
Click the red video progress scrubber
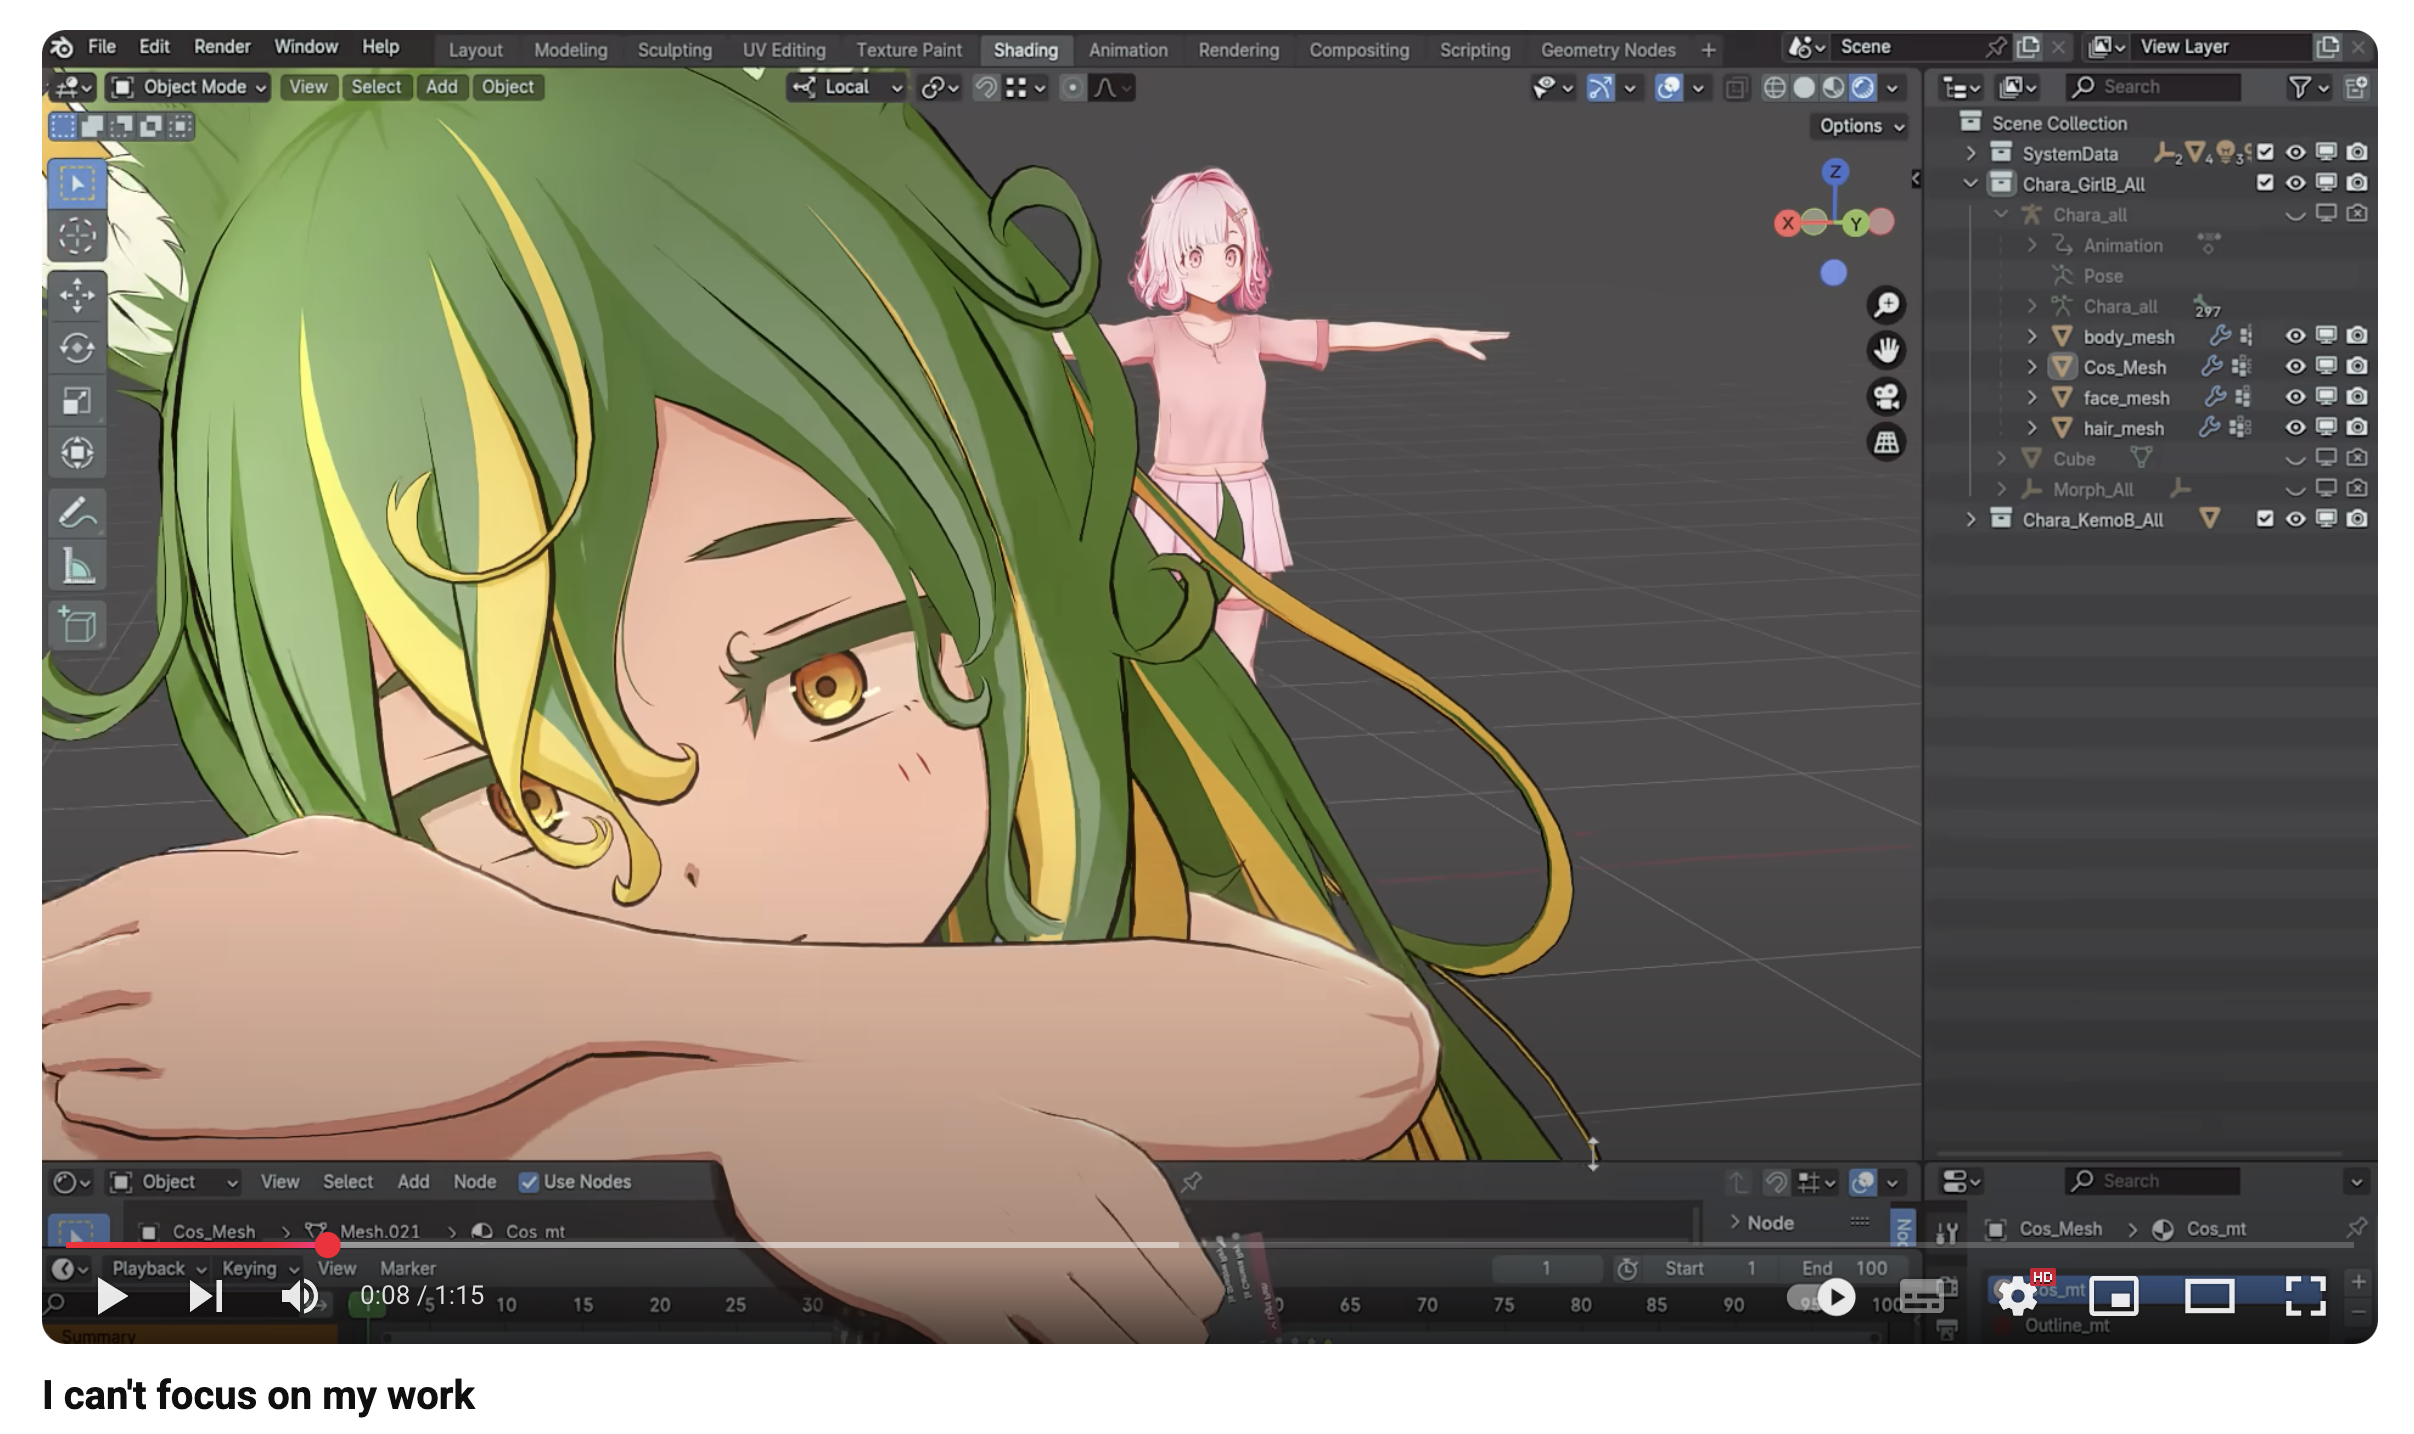[x=327, y=1245]
